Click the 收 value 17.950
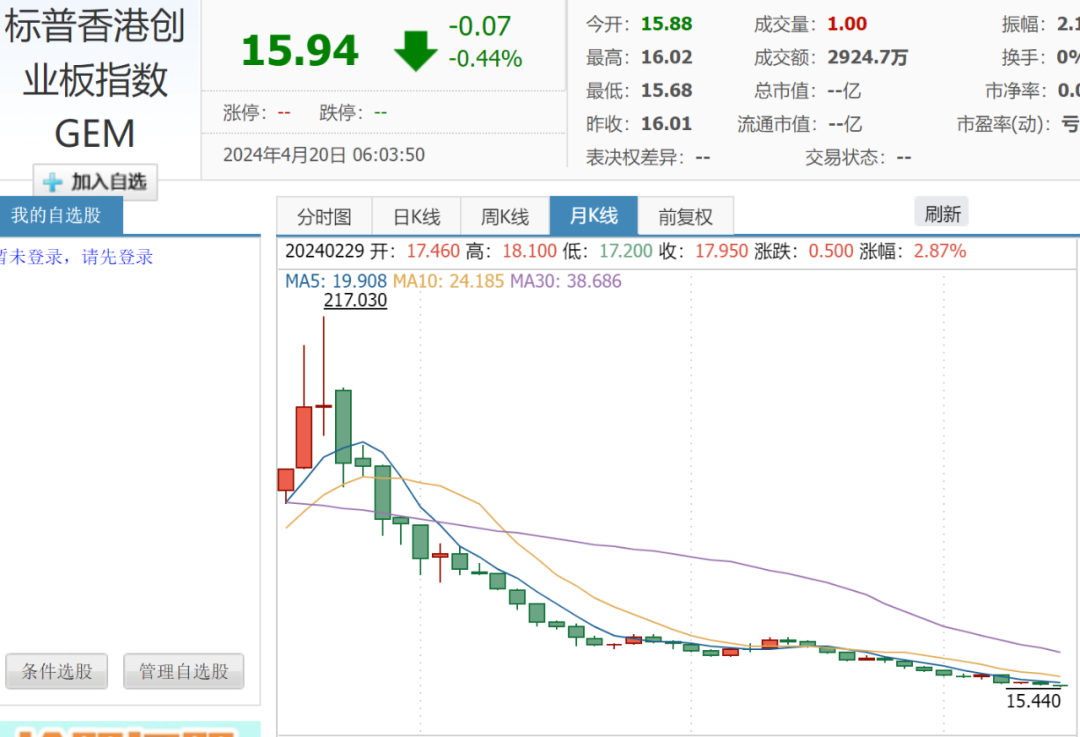Image resolution: width=1080 pixels, height=737 pixels. coord(721,251)
